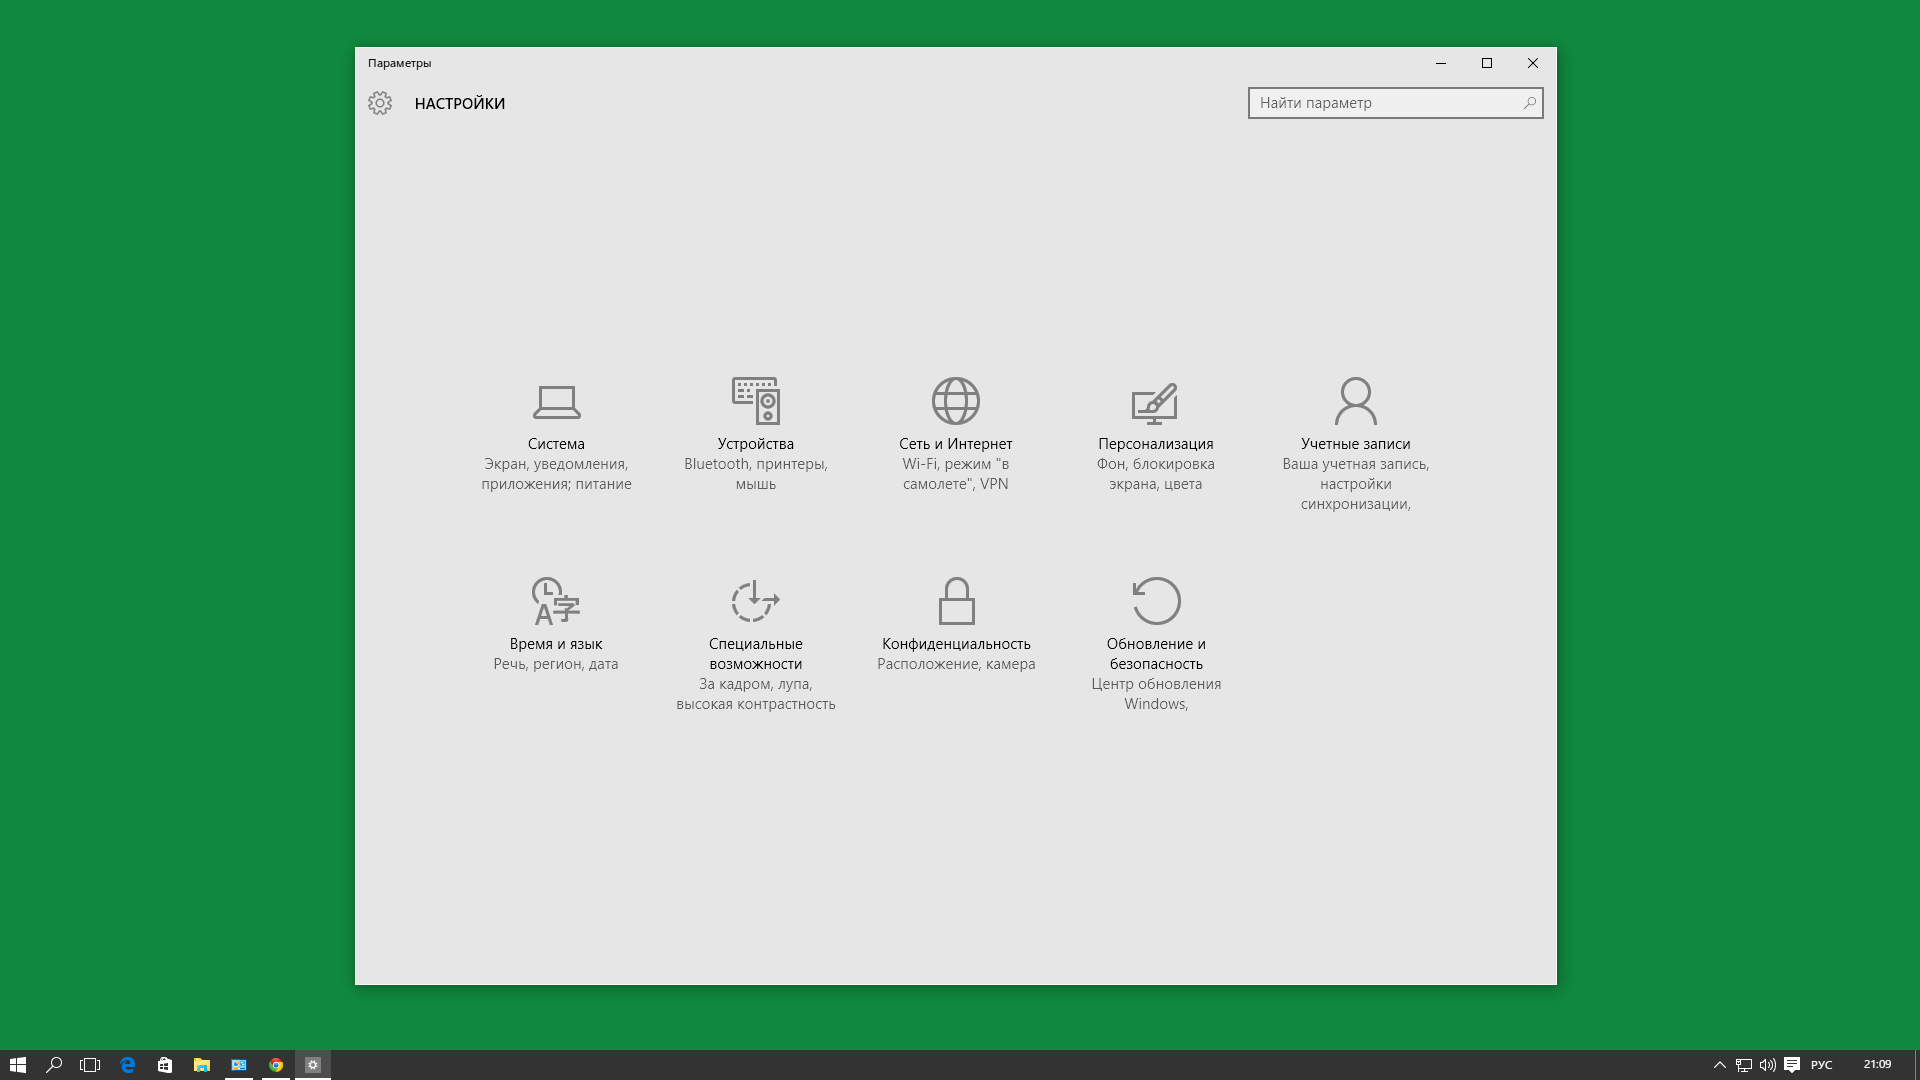Screen dimensions: 1920x1080
Task: Click the settings gear icon beside НАСТРОЙКИ
Action: tap(380, 103)
